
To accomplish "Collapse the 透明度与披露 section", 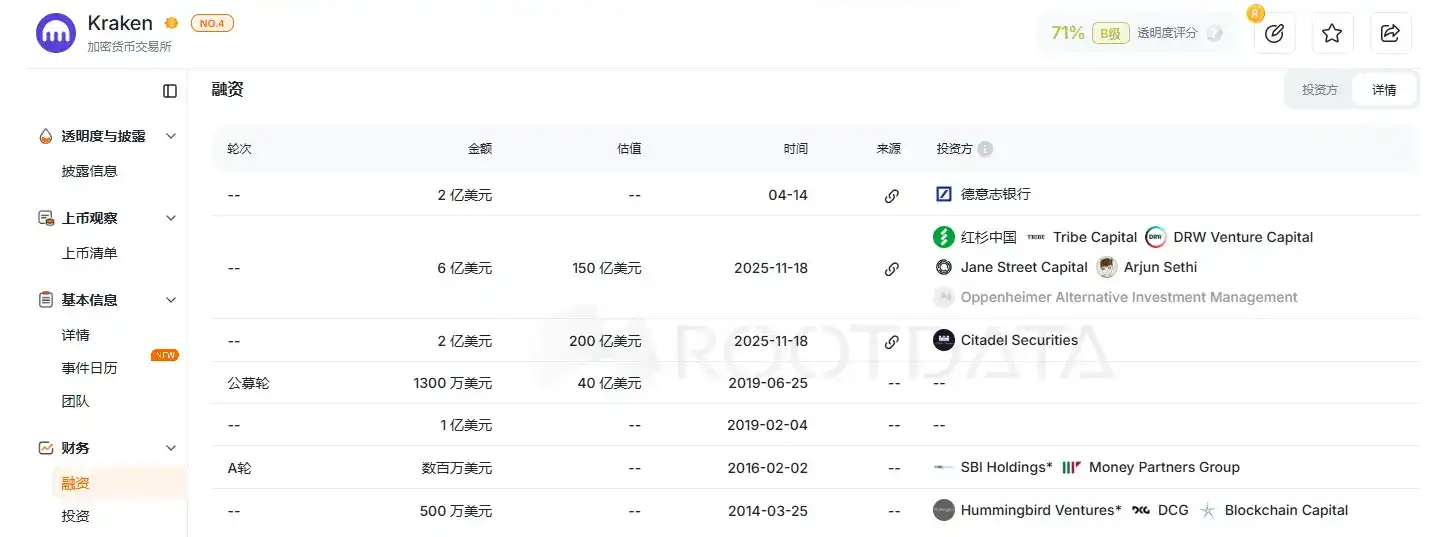I will tap(171, 136).
